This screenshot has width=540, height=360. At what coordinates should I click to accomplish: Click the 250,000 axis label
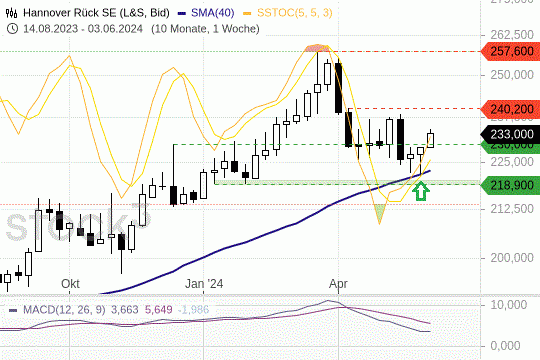(x=512, y=75)
